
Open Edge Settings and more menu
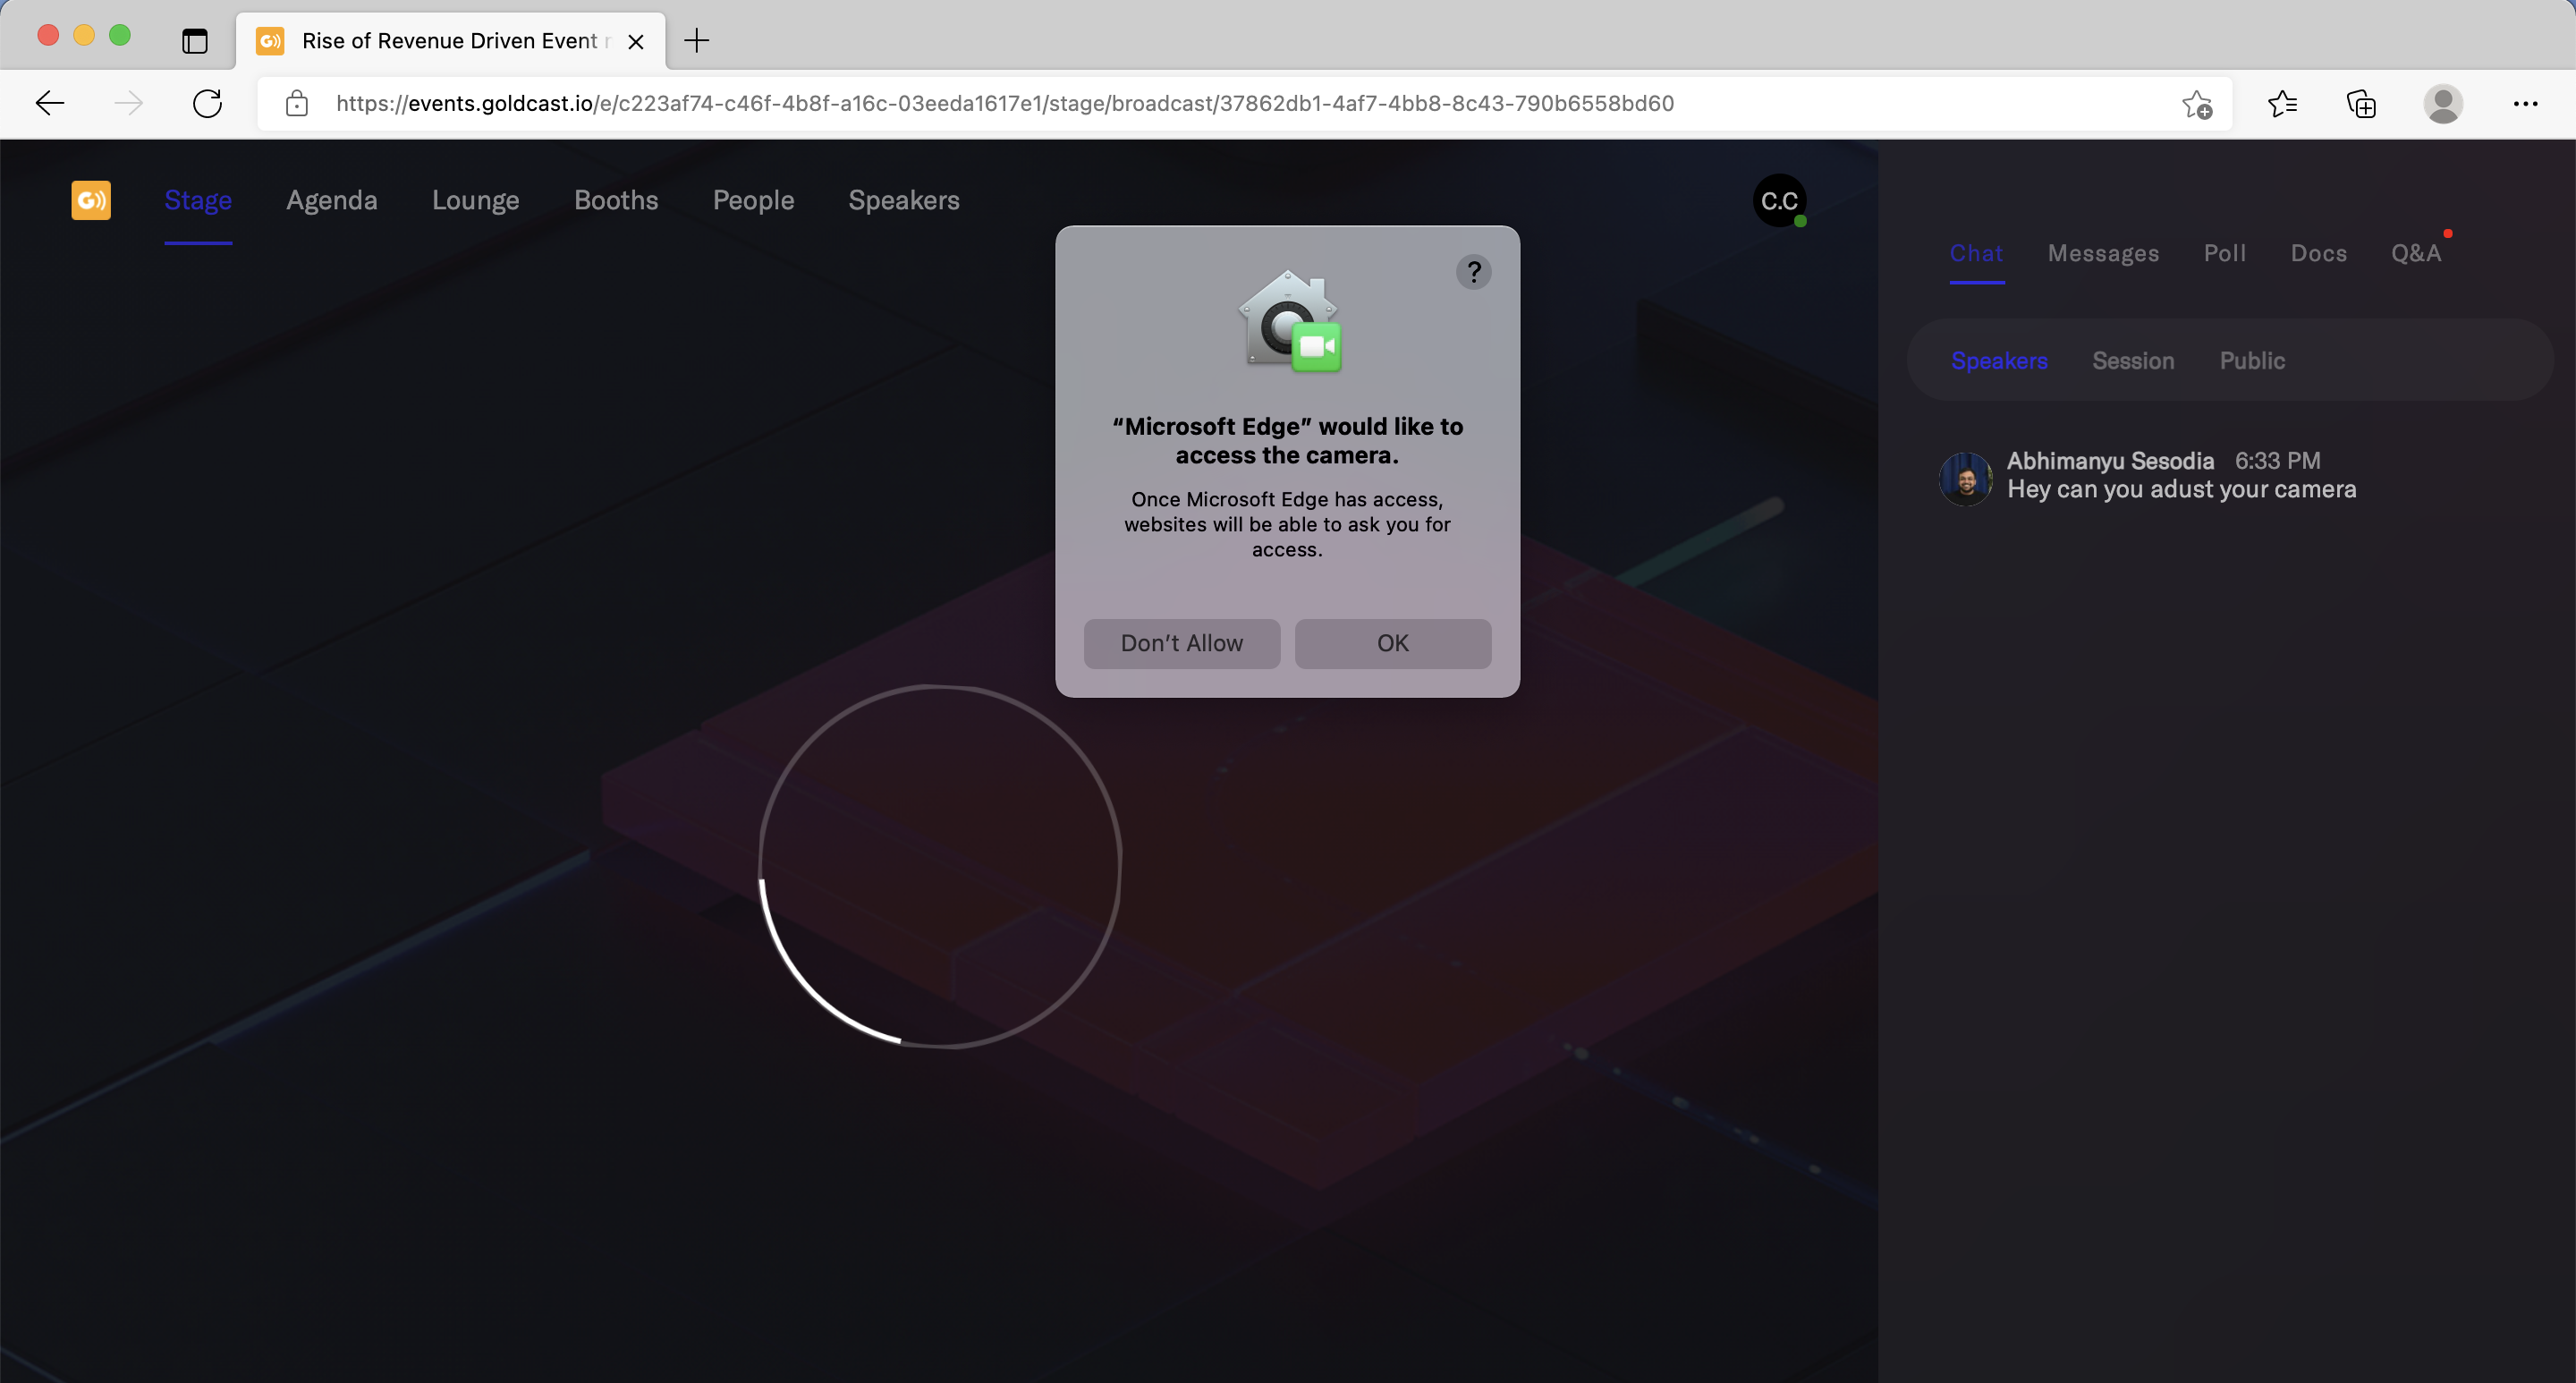pyautogui.click(x=2525, y=104)
